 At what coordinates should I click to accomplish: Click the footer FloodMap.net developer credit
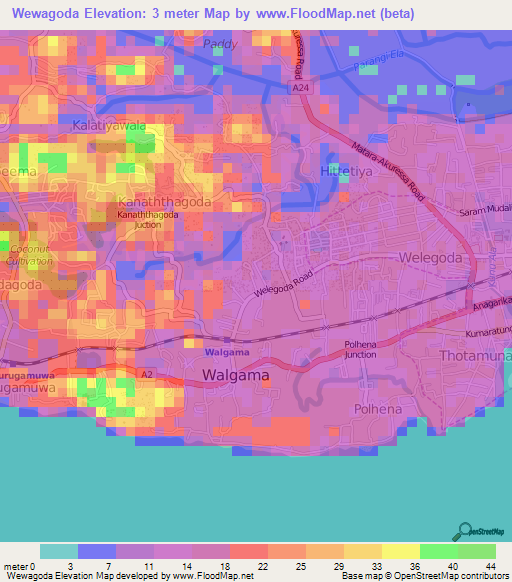coord(130,576)
